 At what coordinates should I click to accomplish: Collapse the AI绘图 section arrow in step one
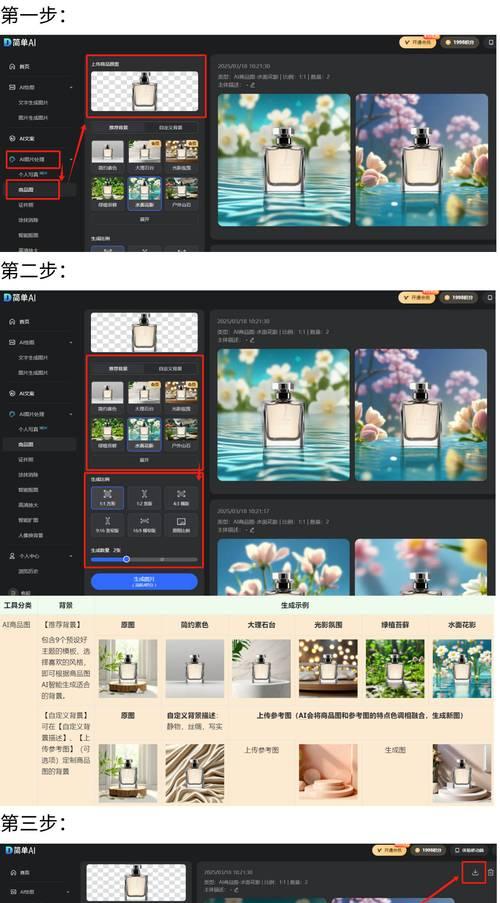[71, 88]
